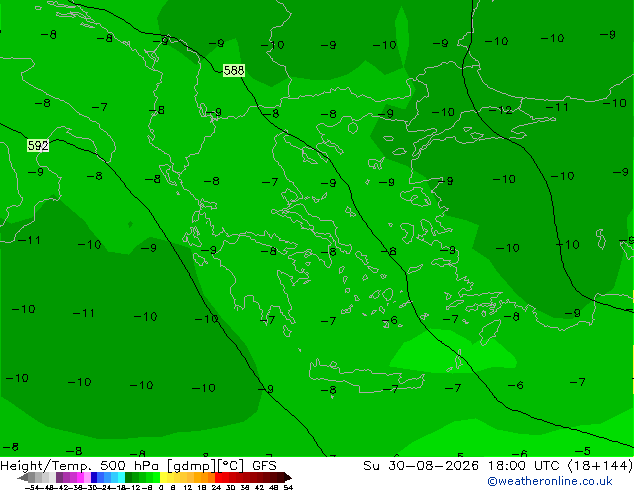The image size is (634, 490).
Task: Click the cyan segment of the color scale
Action: click(x=122, y=477)
